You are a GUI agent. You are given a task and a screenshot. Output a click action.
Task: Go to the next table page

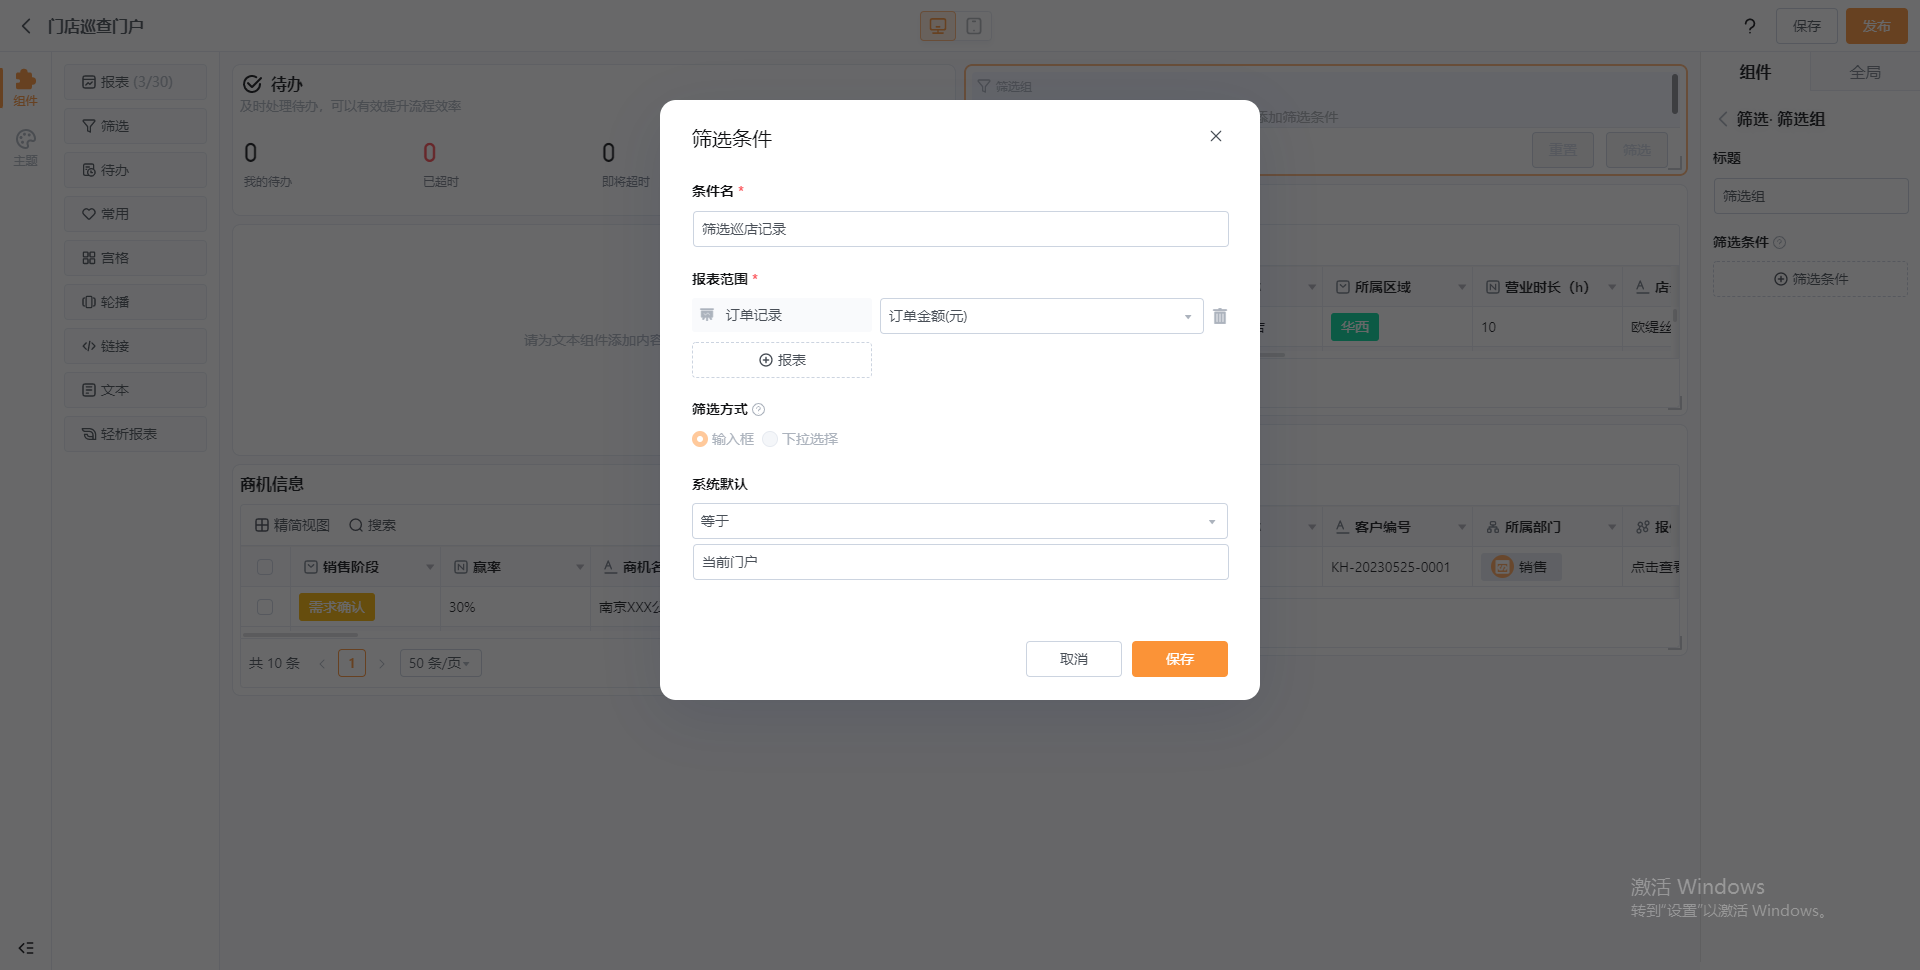click(x=382, y=663)
